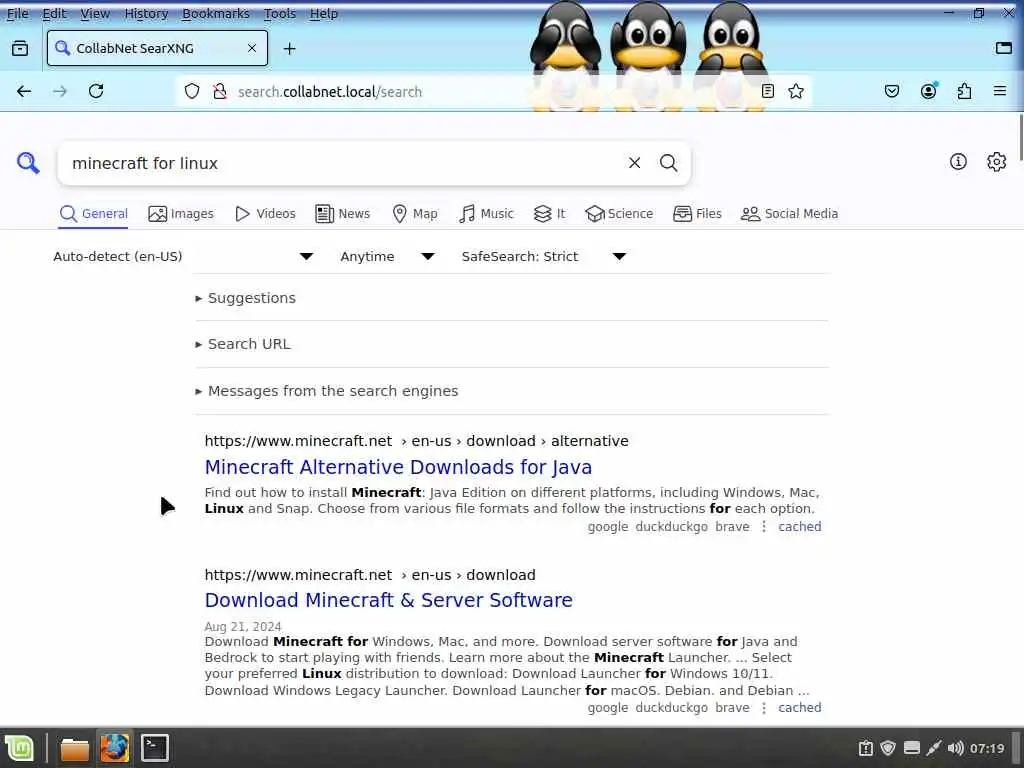
Task: Switch to the Science category
Action: coord(619,214)
